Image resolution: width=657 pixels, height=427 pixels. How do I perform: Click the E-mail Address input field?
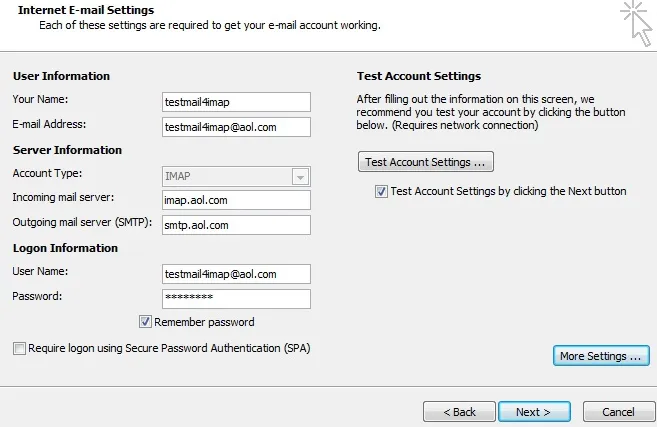coord(236,127)
